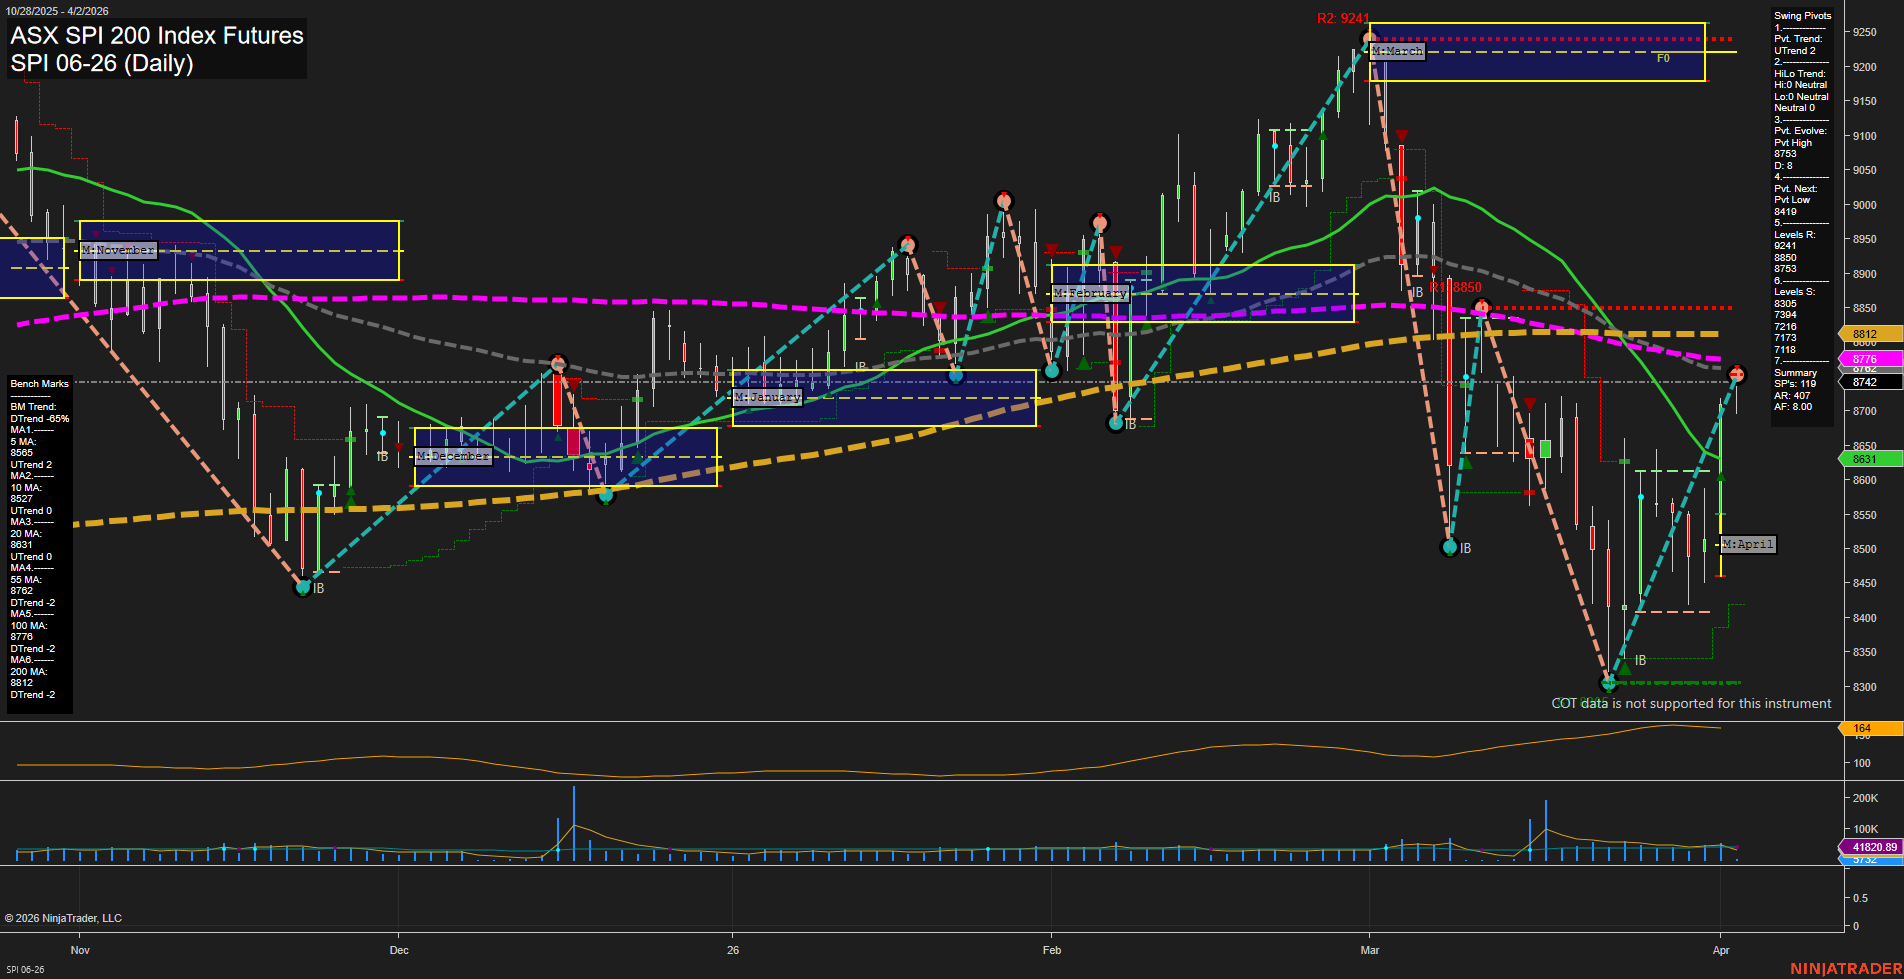
Task: Select the purple 41820.89 volume value marker
Action: click(x=1874, y=846)
